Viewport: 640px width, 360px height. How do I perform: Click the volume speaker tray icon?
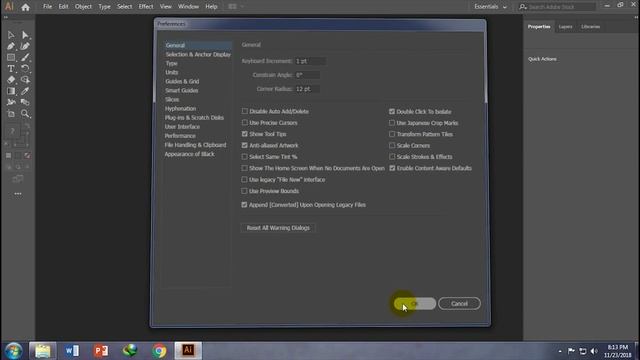pyautogui.click(x=594, y=351)
